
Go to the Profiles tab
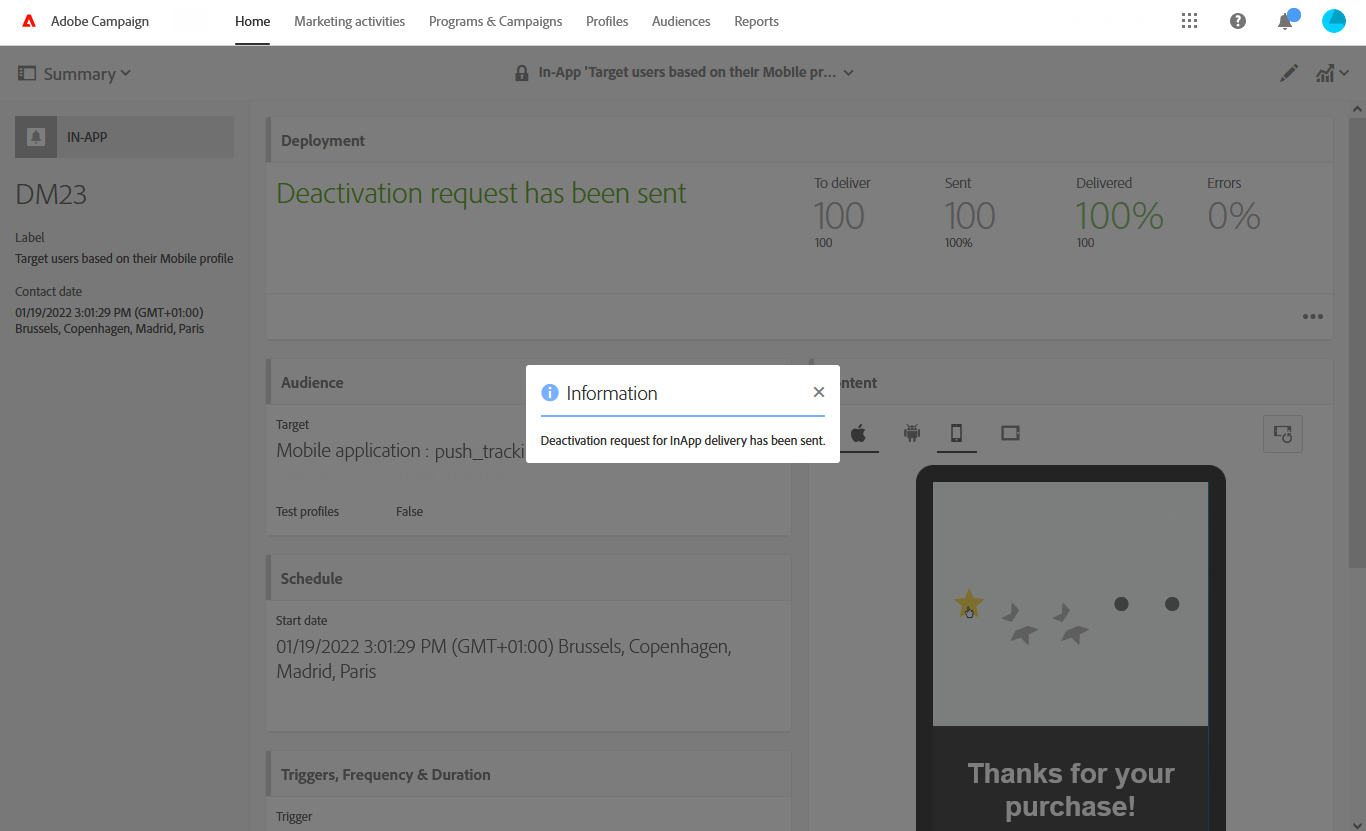tap(607, 21)
